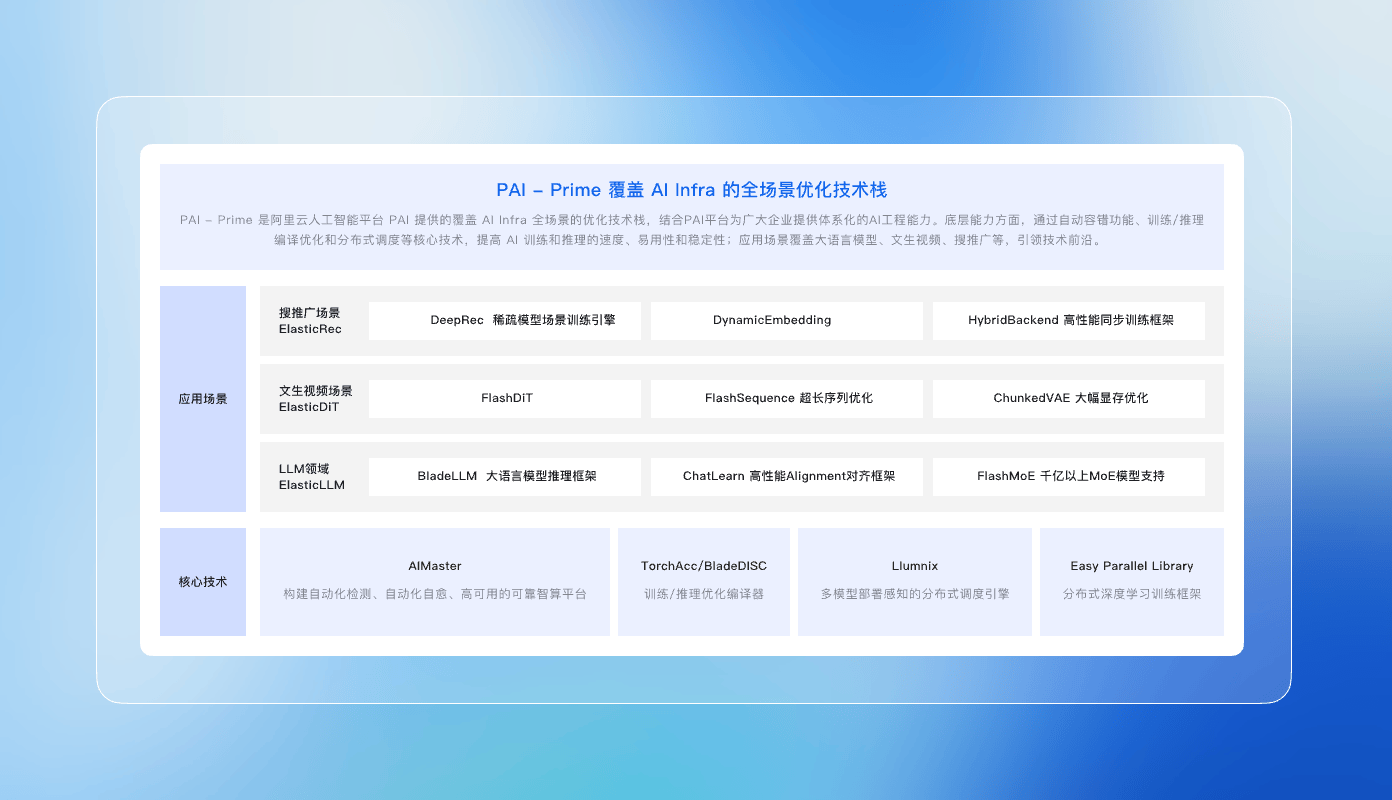Click the "ChunkedVAE 大幅显存优化" box
Screen dimensions: 1392x800
tap(1069, 399)
